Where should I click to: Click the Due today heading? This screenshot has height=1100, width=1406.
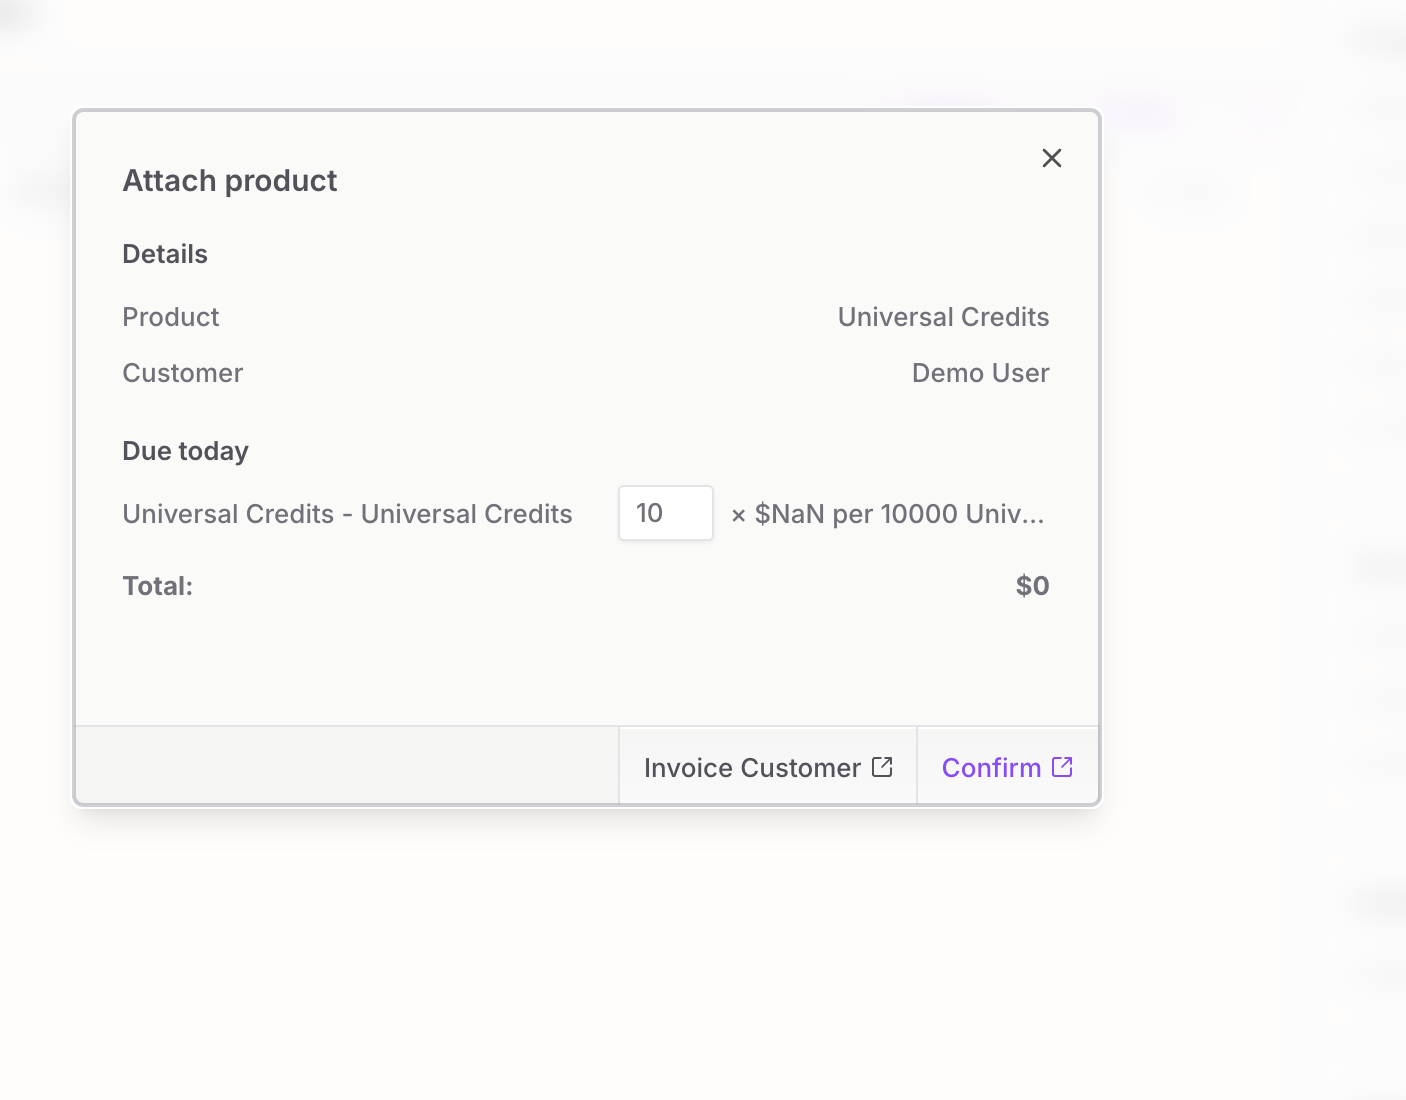point(185,451)
